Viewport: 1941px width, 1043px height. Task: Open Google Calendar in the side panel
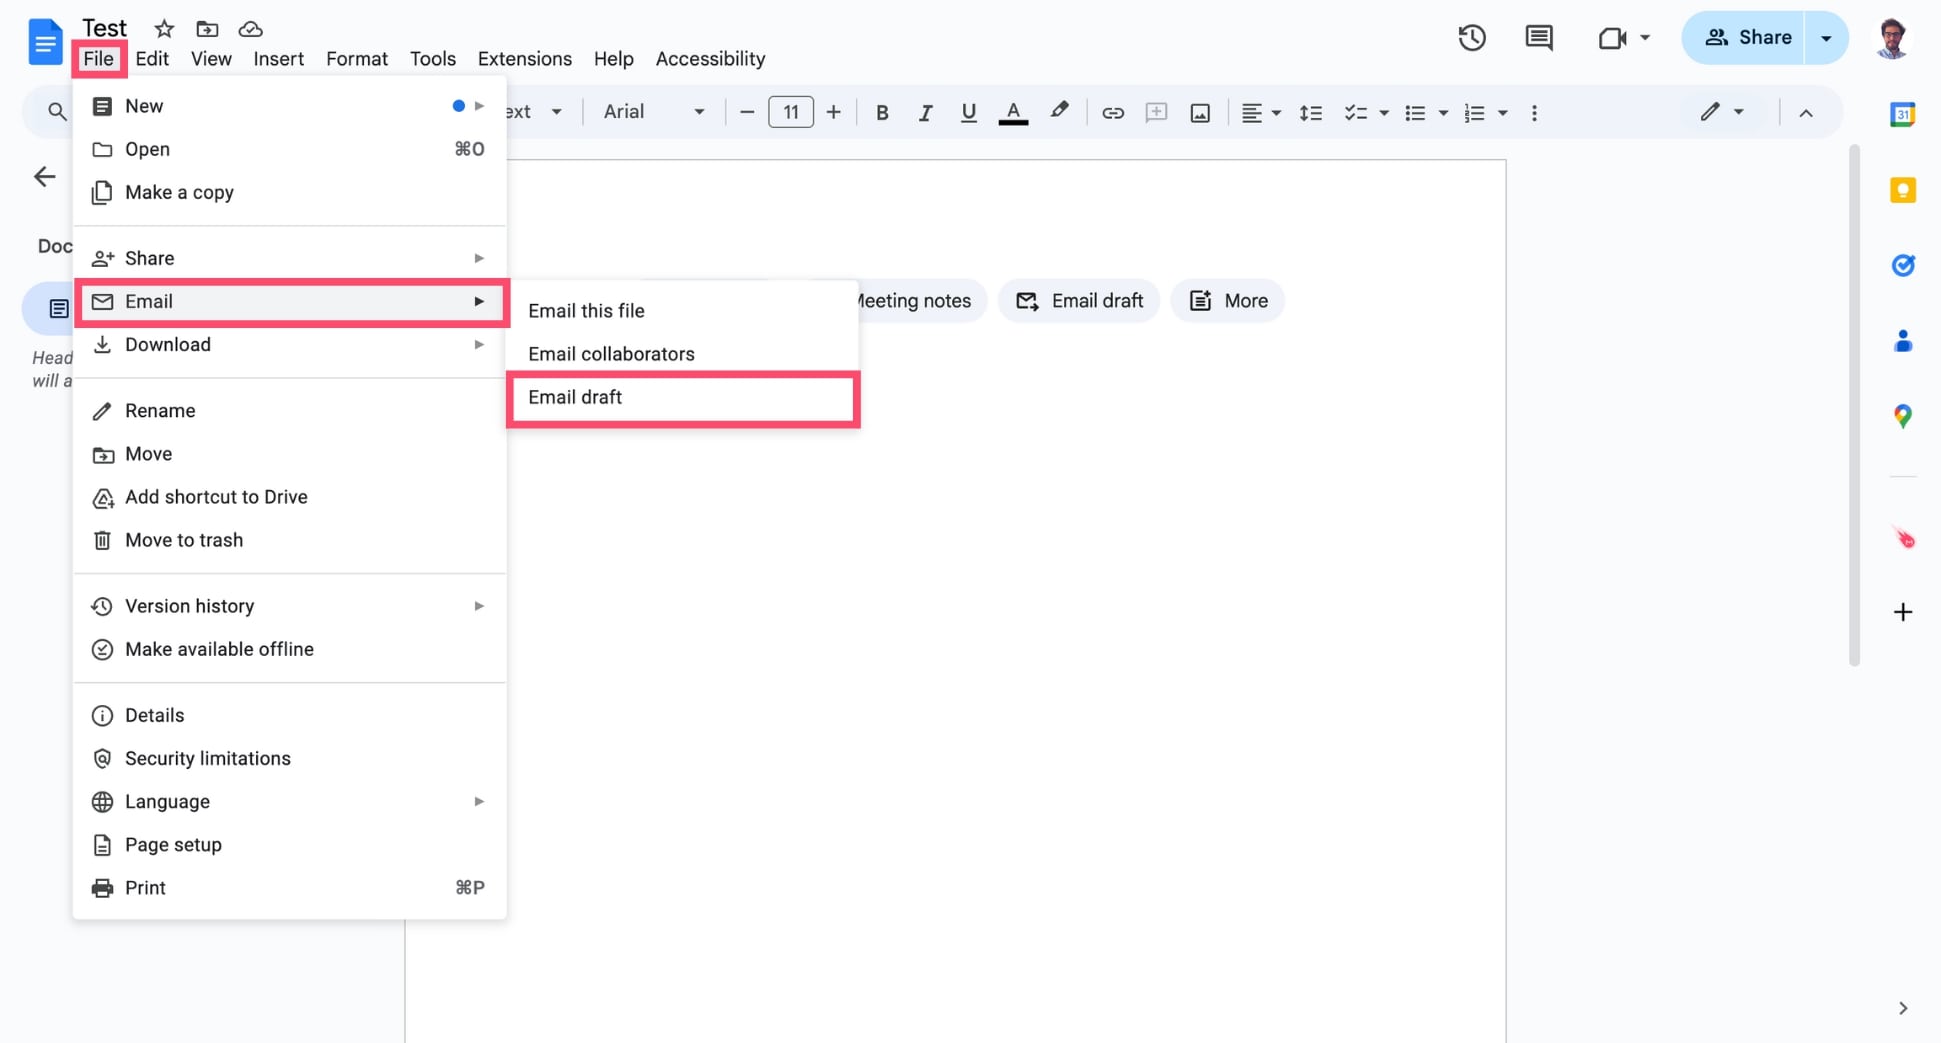(1903, 113)
